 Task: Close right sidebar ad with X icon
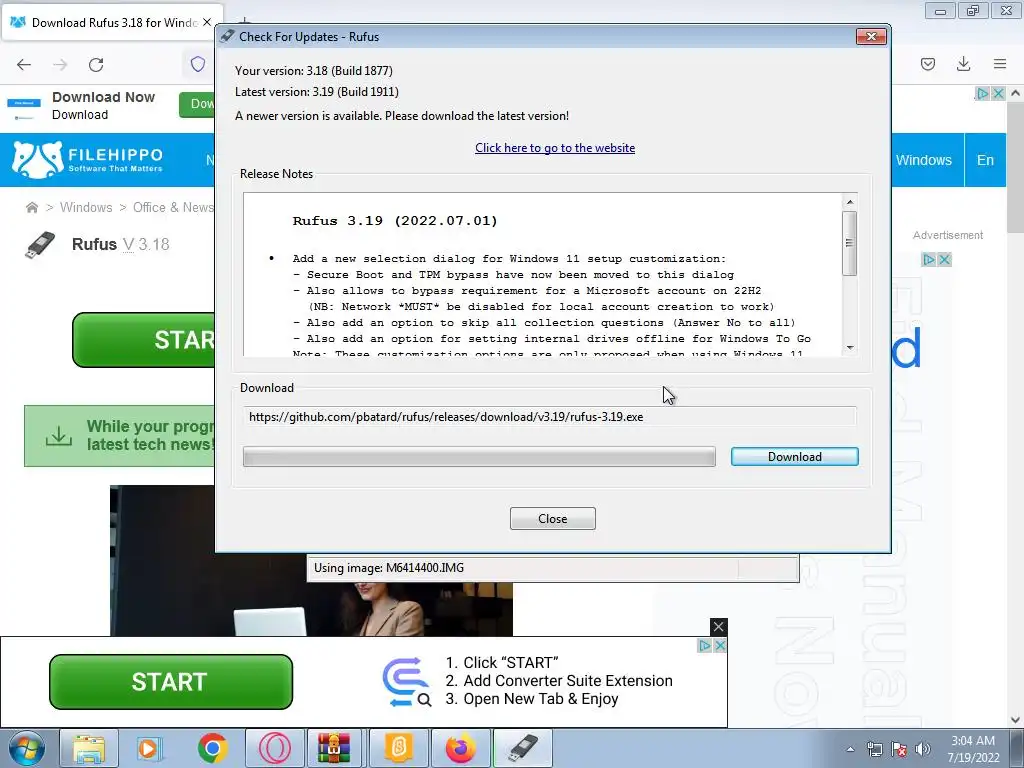[x=944, y=259]
